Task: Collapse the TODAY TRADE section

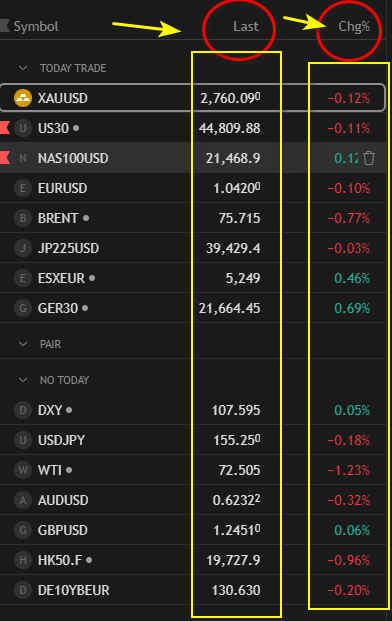Action: pos(23,68)
